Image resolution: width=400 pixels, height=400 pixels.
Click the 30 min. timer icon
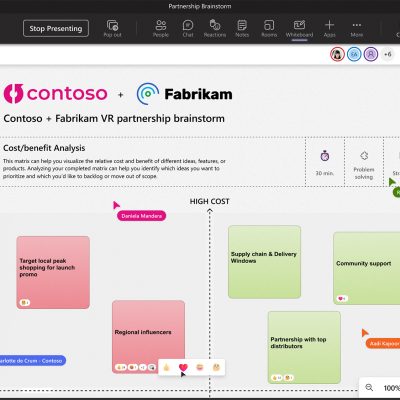325,156
